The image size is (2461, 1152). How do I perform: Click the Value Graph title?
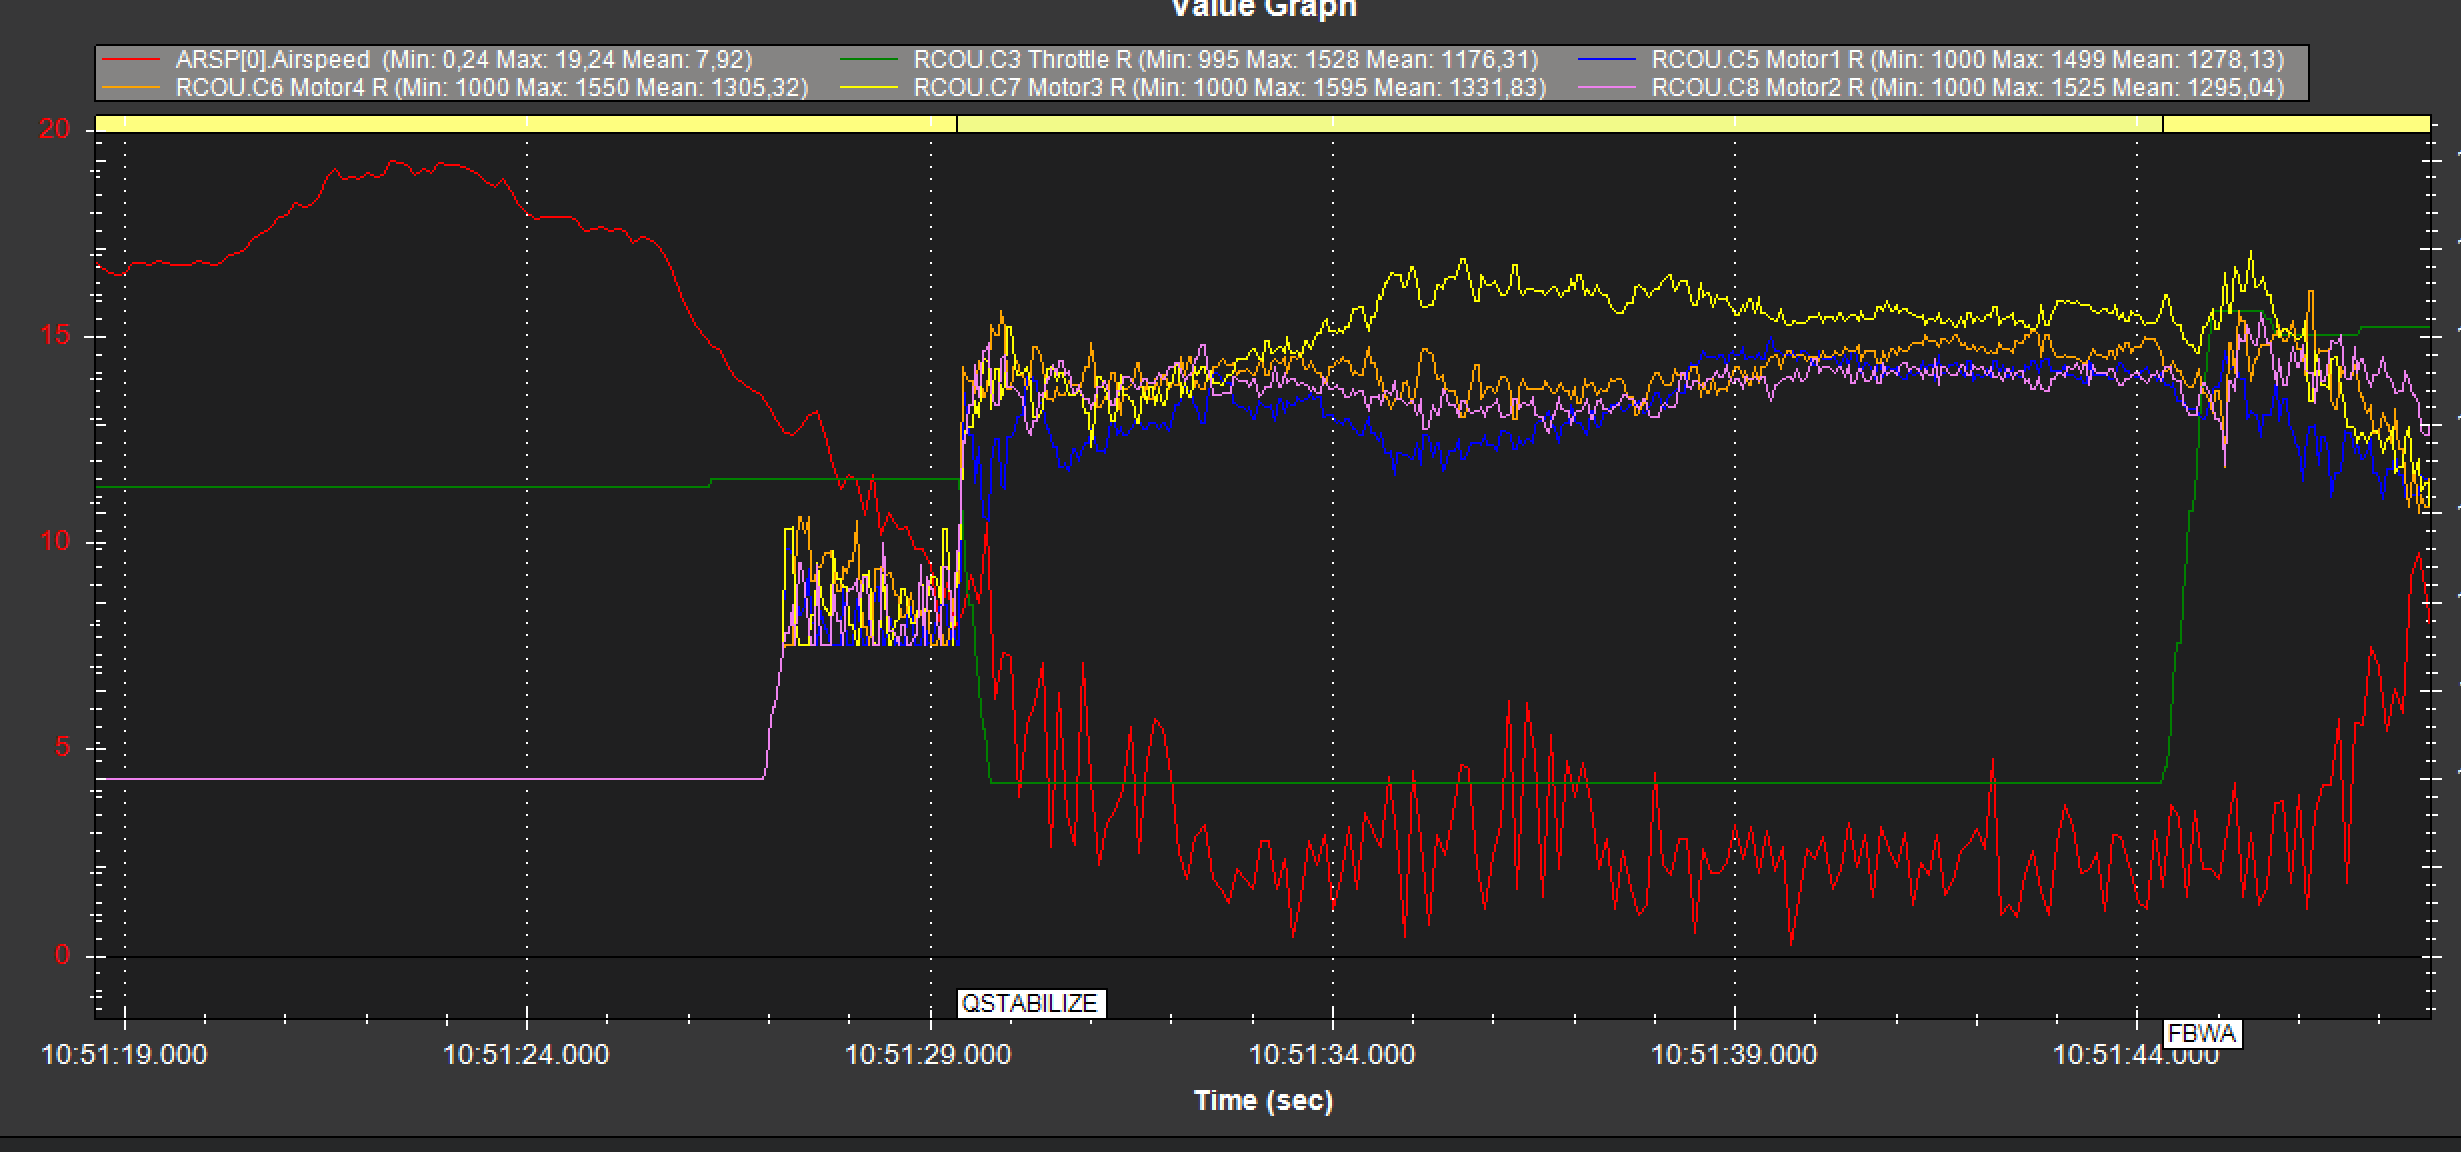click(1264, 9)
